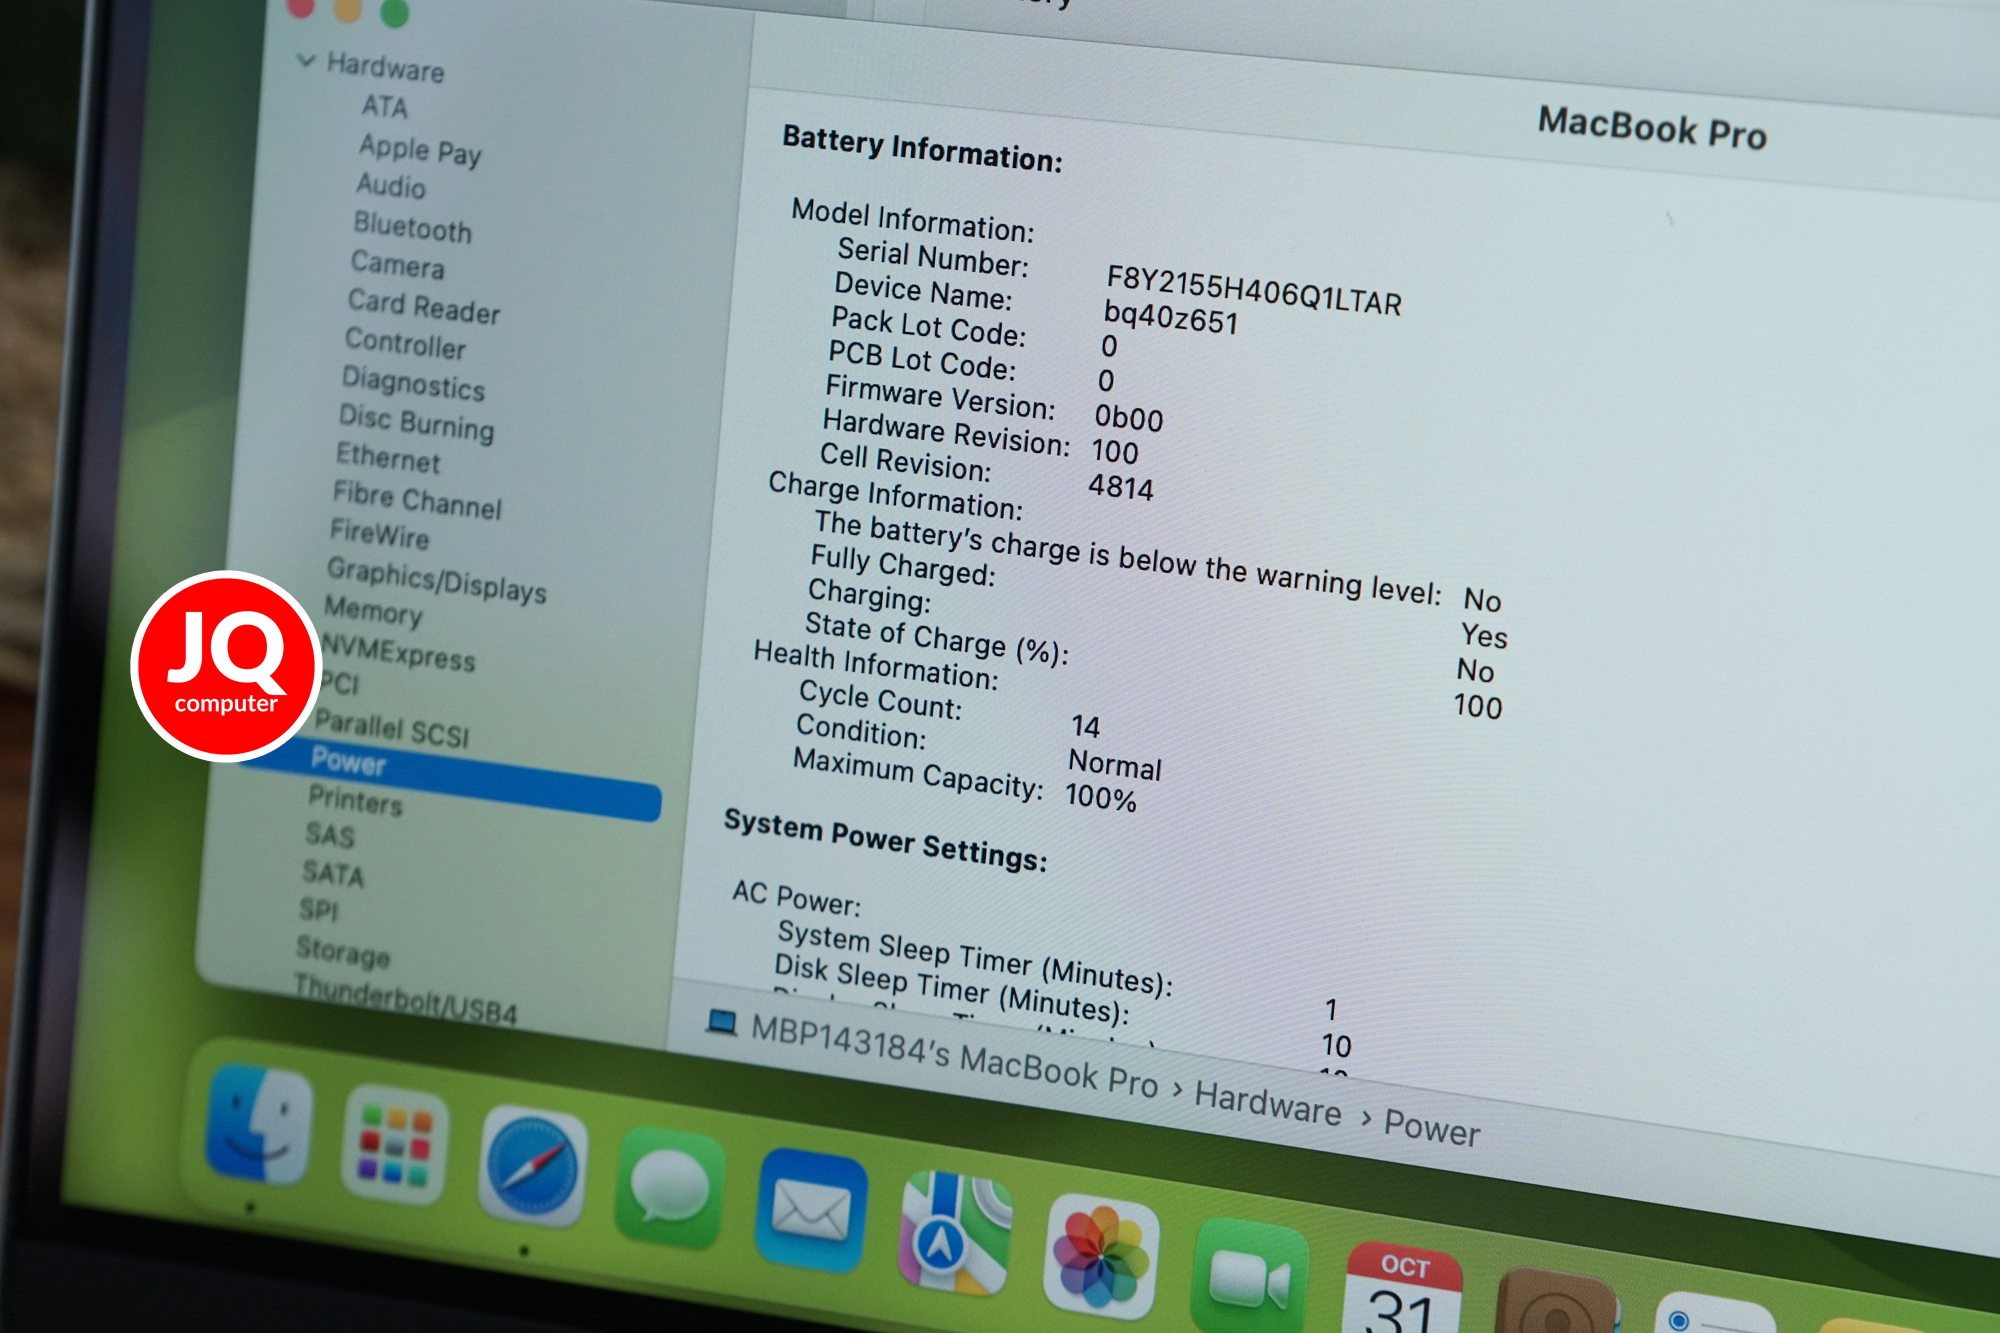Select Storage in the sidebar
The image size is (2000, 1333).
(343, 951)
